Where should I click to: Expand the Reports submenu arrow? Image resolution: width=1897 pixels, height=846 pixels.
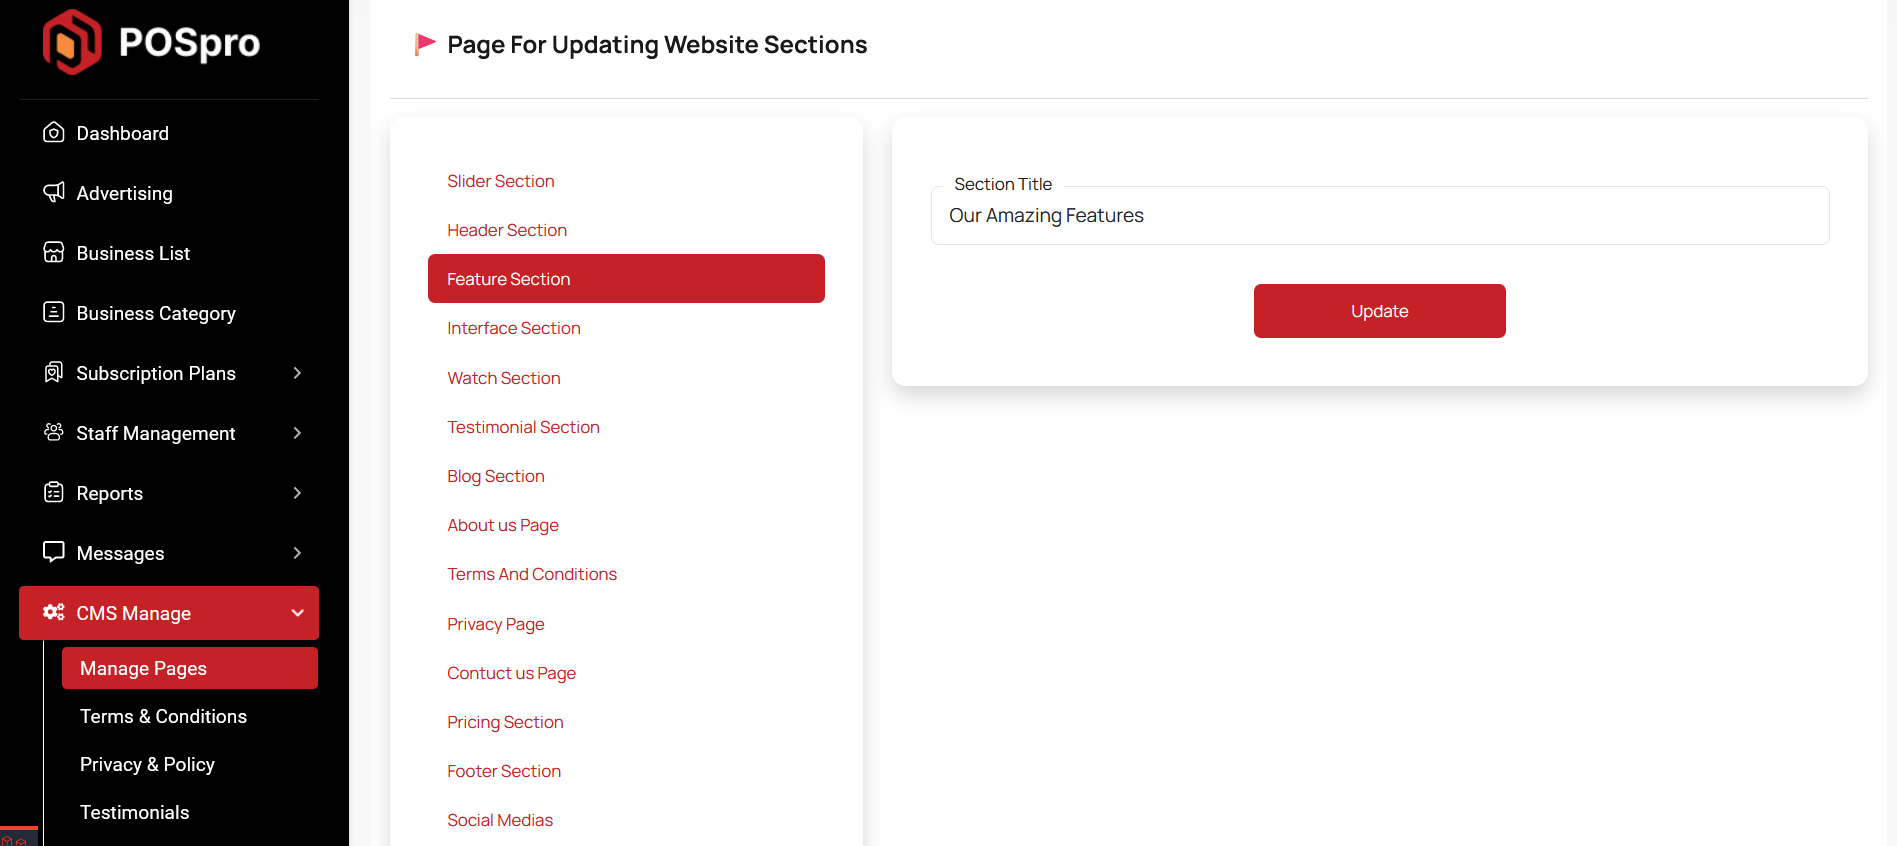(x=297, y=493)
